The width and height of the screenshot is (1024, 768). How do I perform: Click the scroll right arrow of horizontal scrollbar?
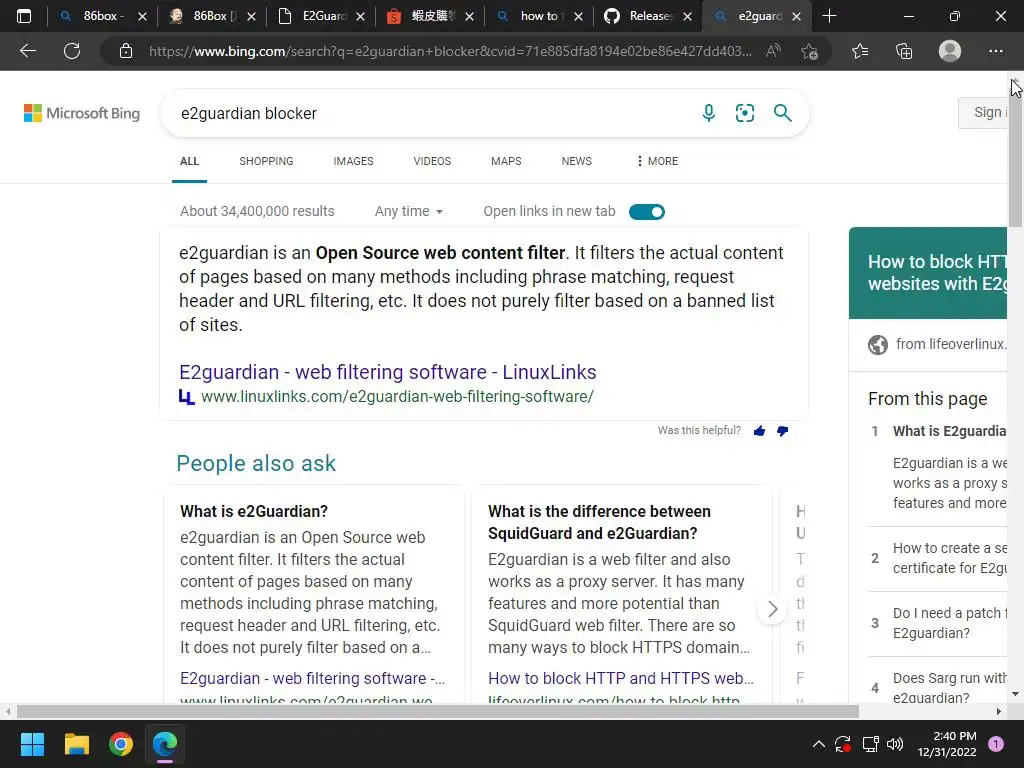pos(999,711)
